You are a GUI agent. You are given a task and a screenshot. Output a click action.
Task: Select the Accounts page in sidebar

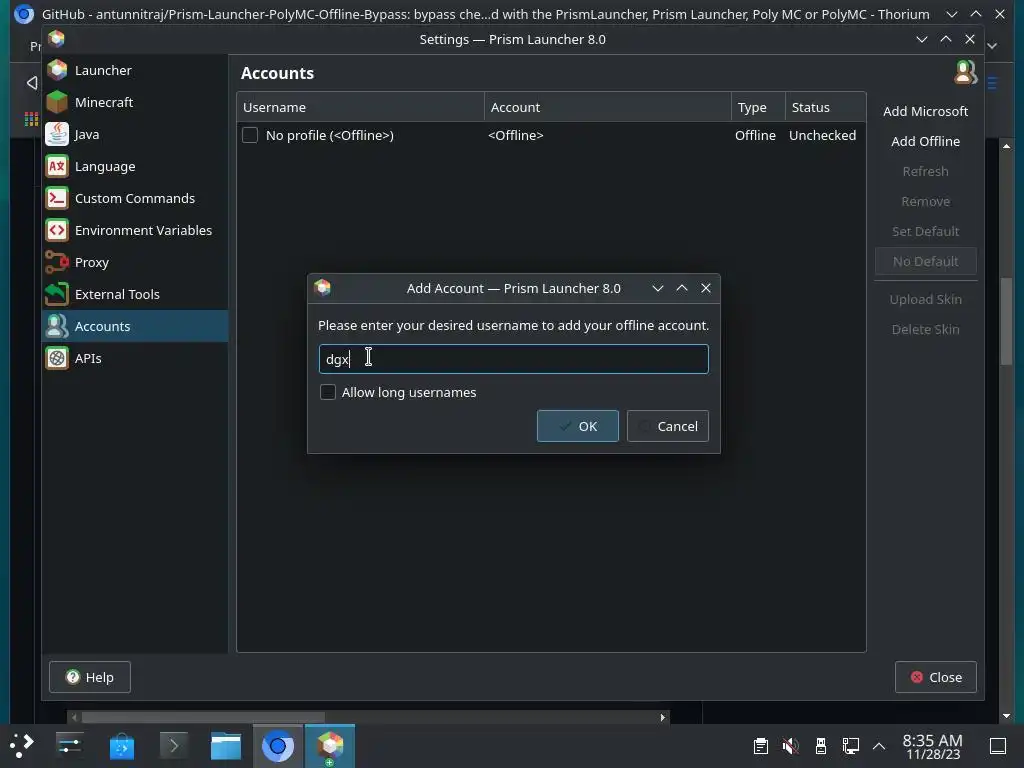[135, 326]
